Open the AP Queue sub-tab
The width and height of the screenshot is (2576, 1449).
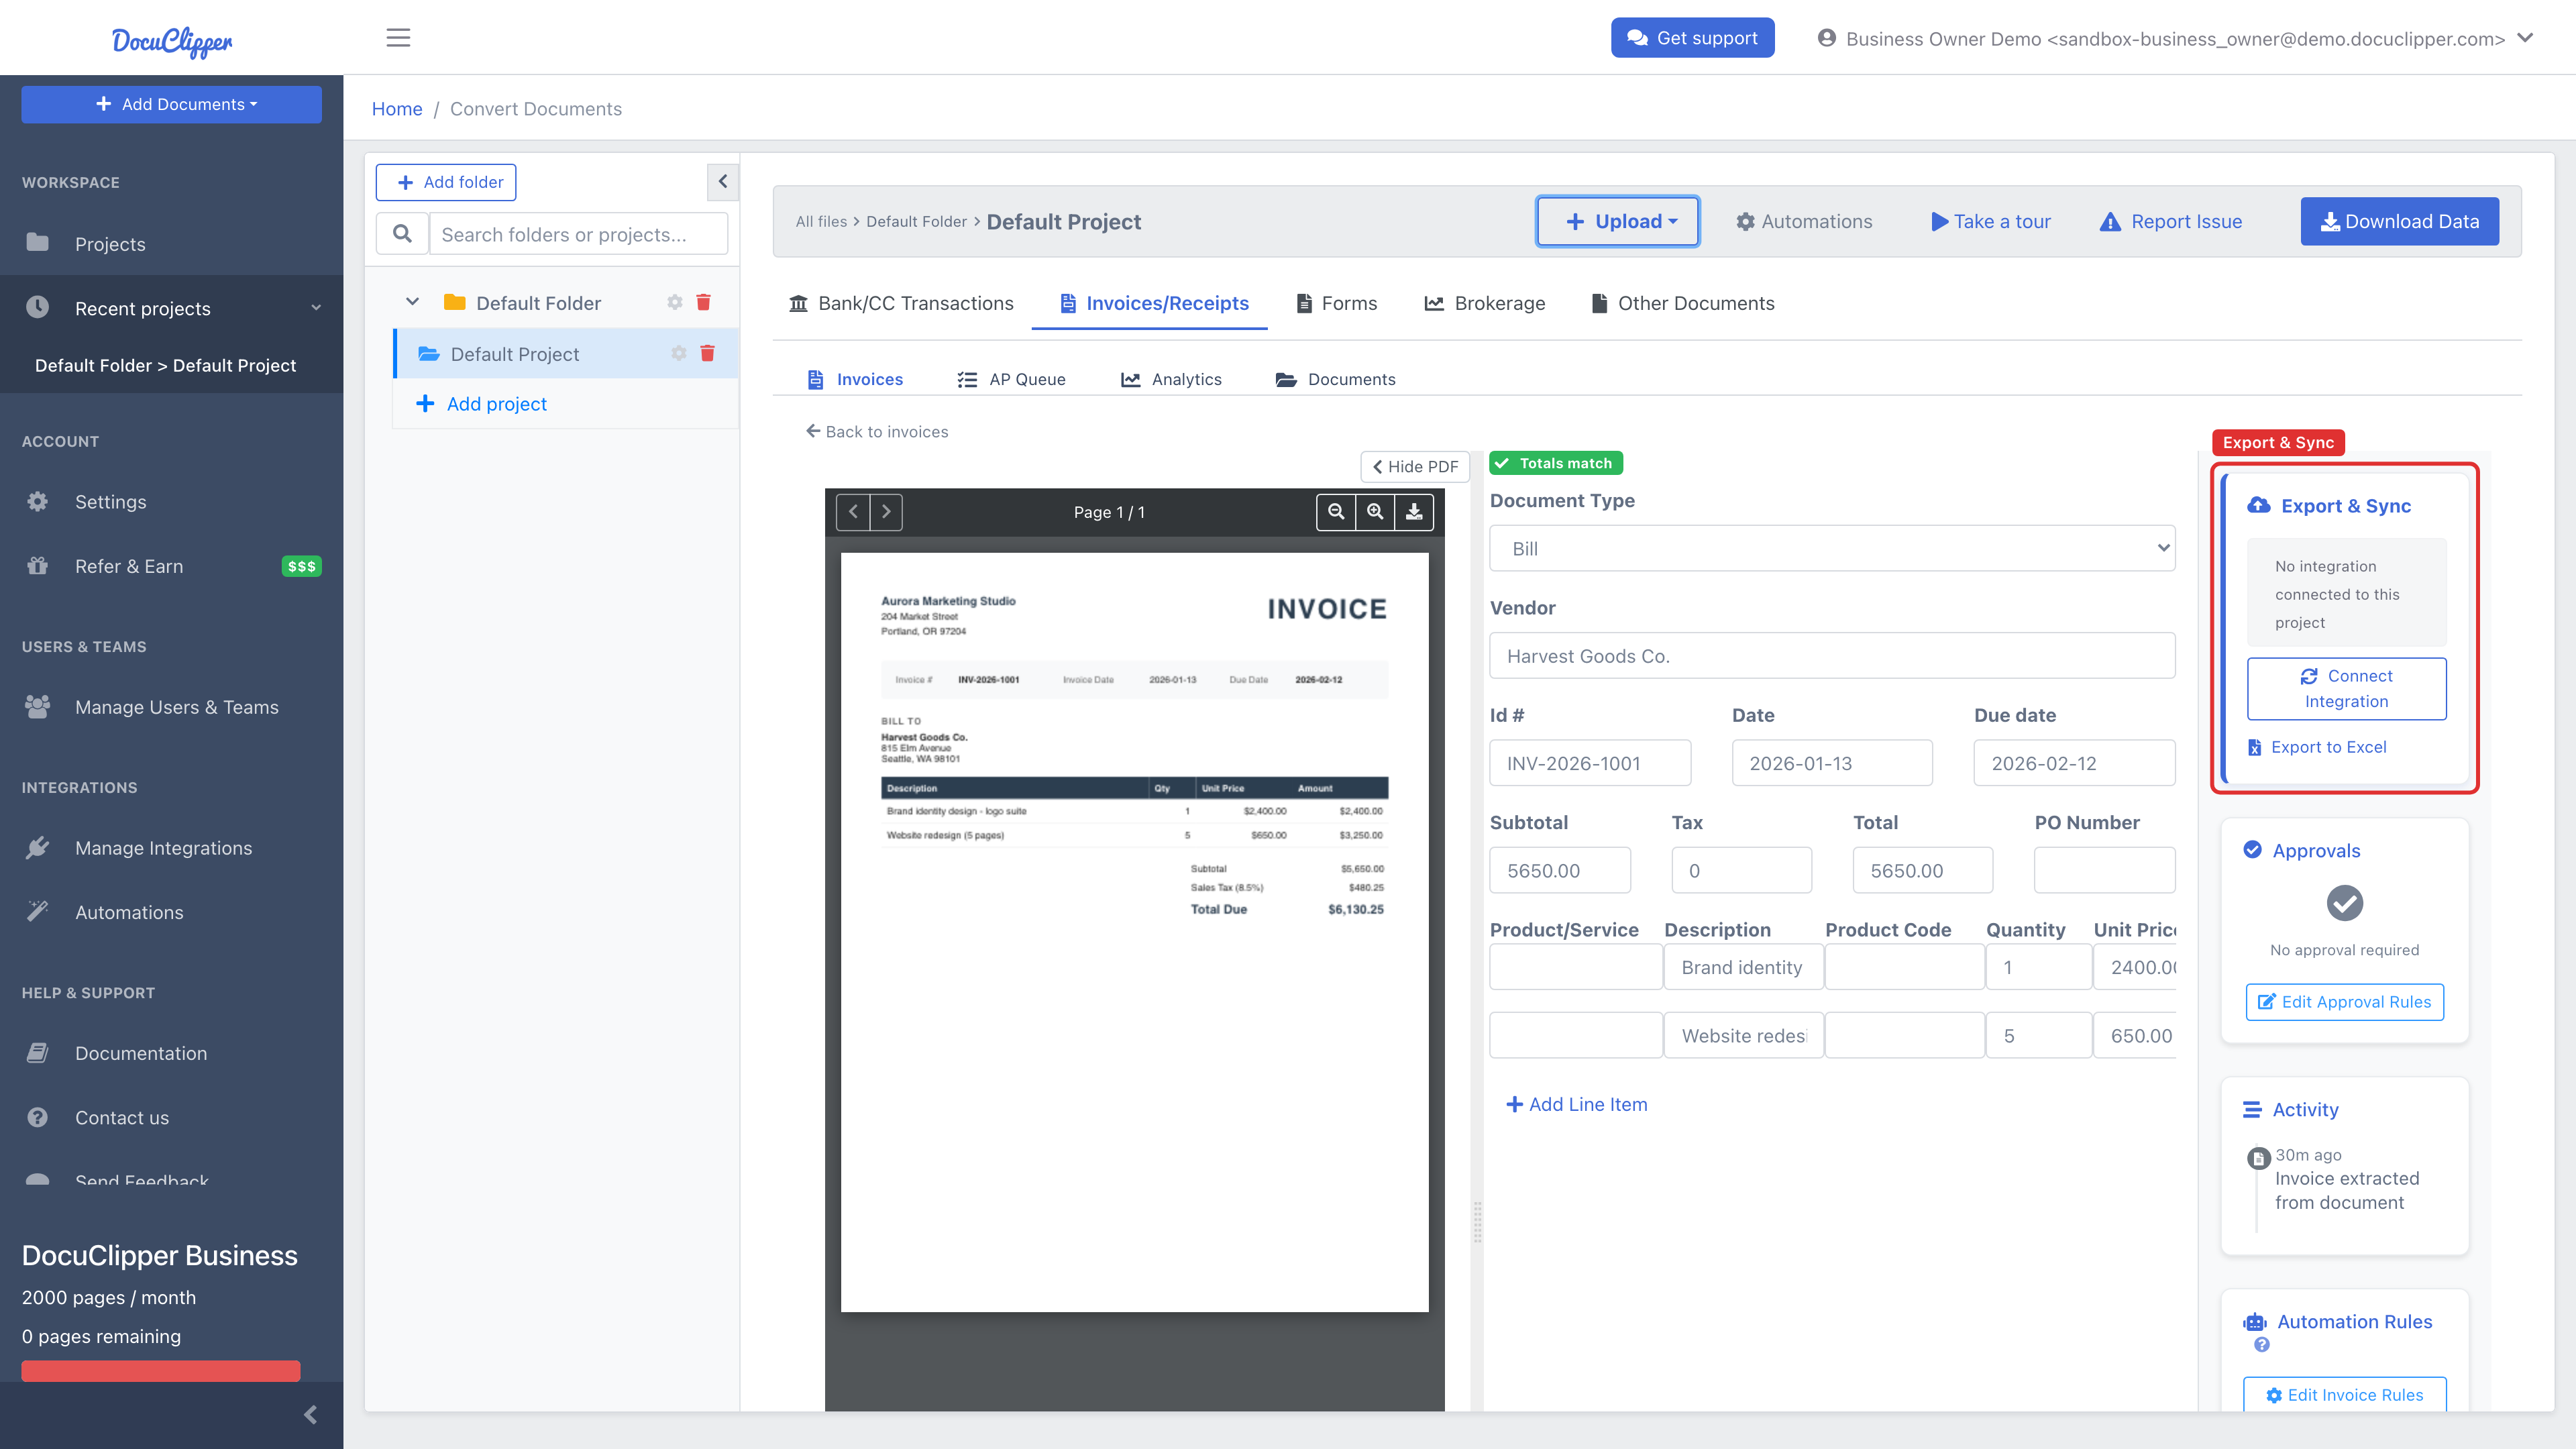1011,379
